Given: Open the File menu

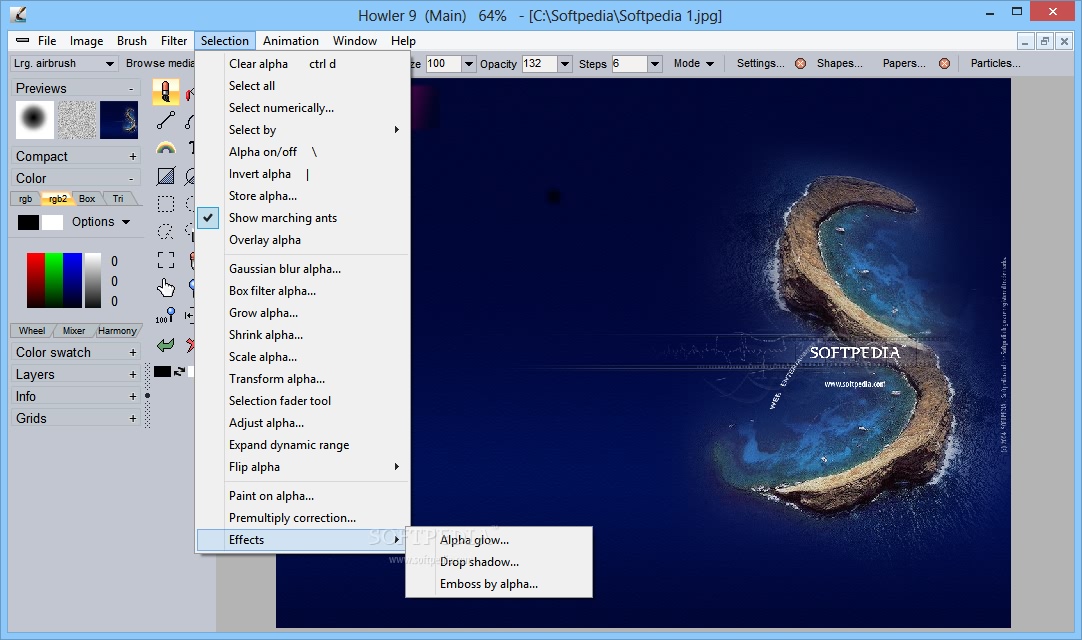Looking at the screenshot, I should [47, 41].
